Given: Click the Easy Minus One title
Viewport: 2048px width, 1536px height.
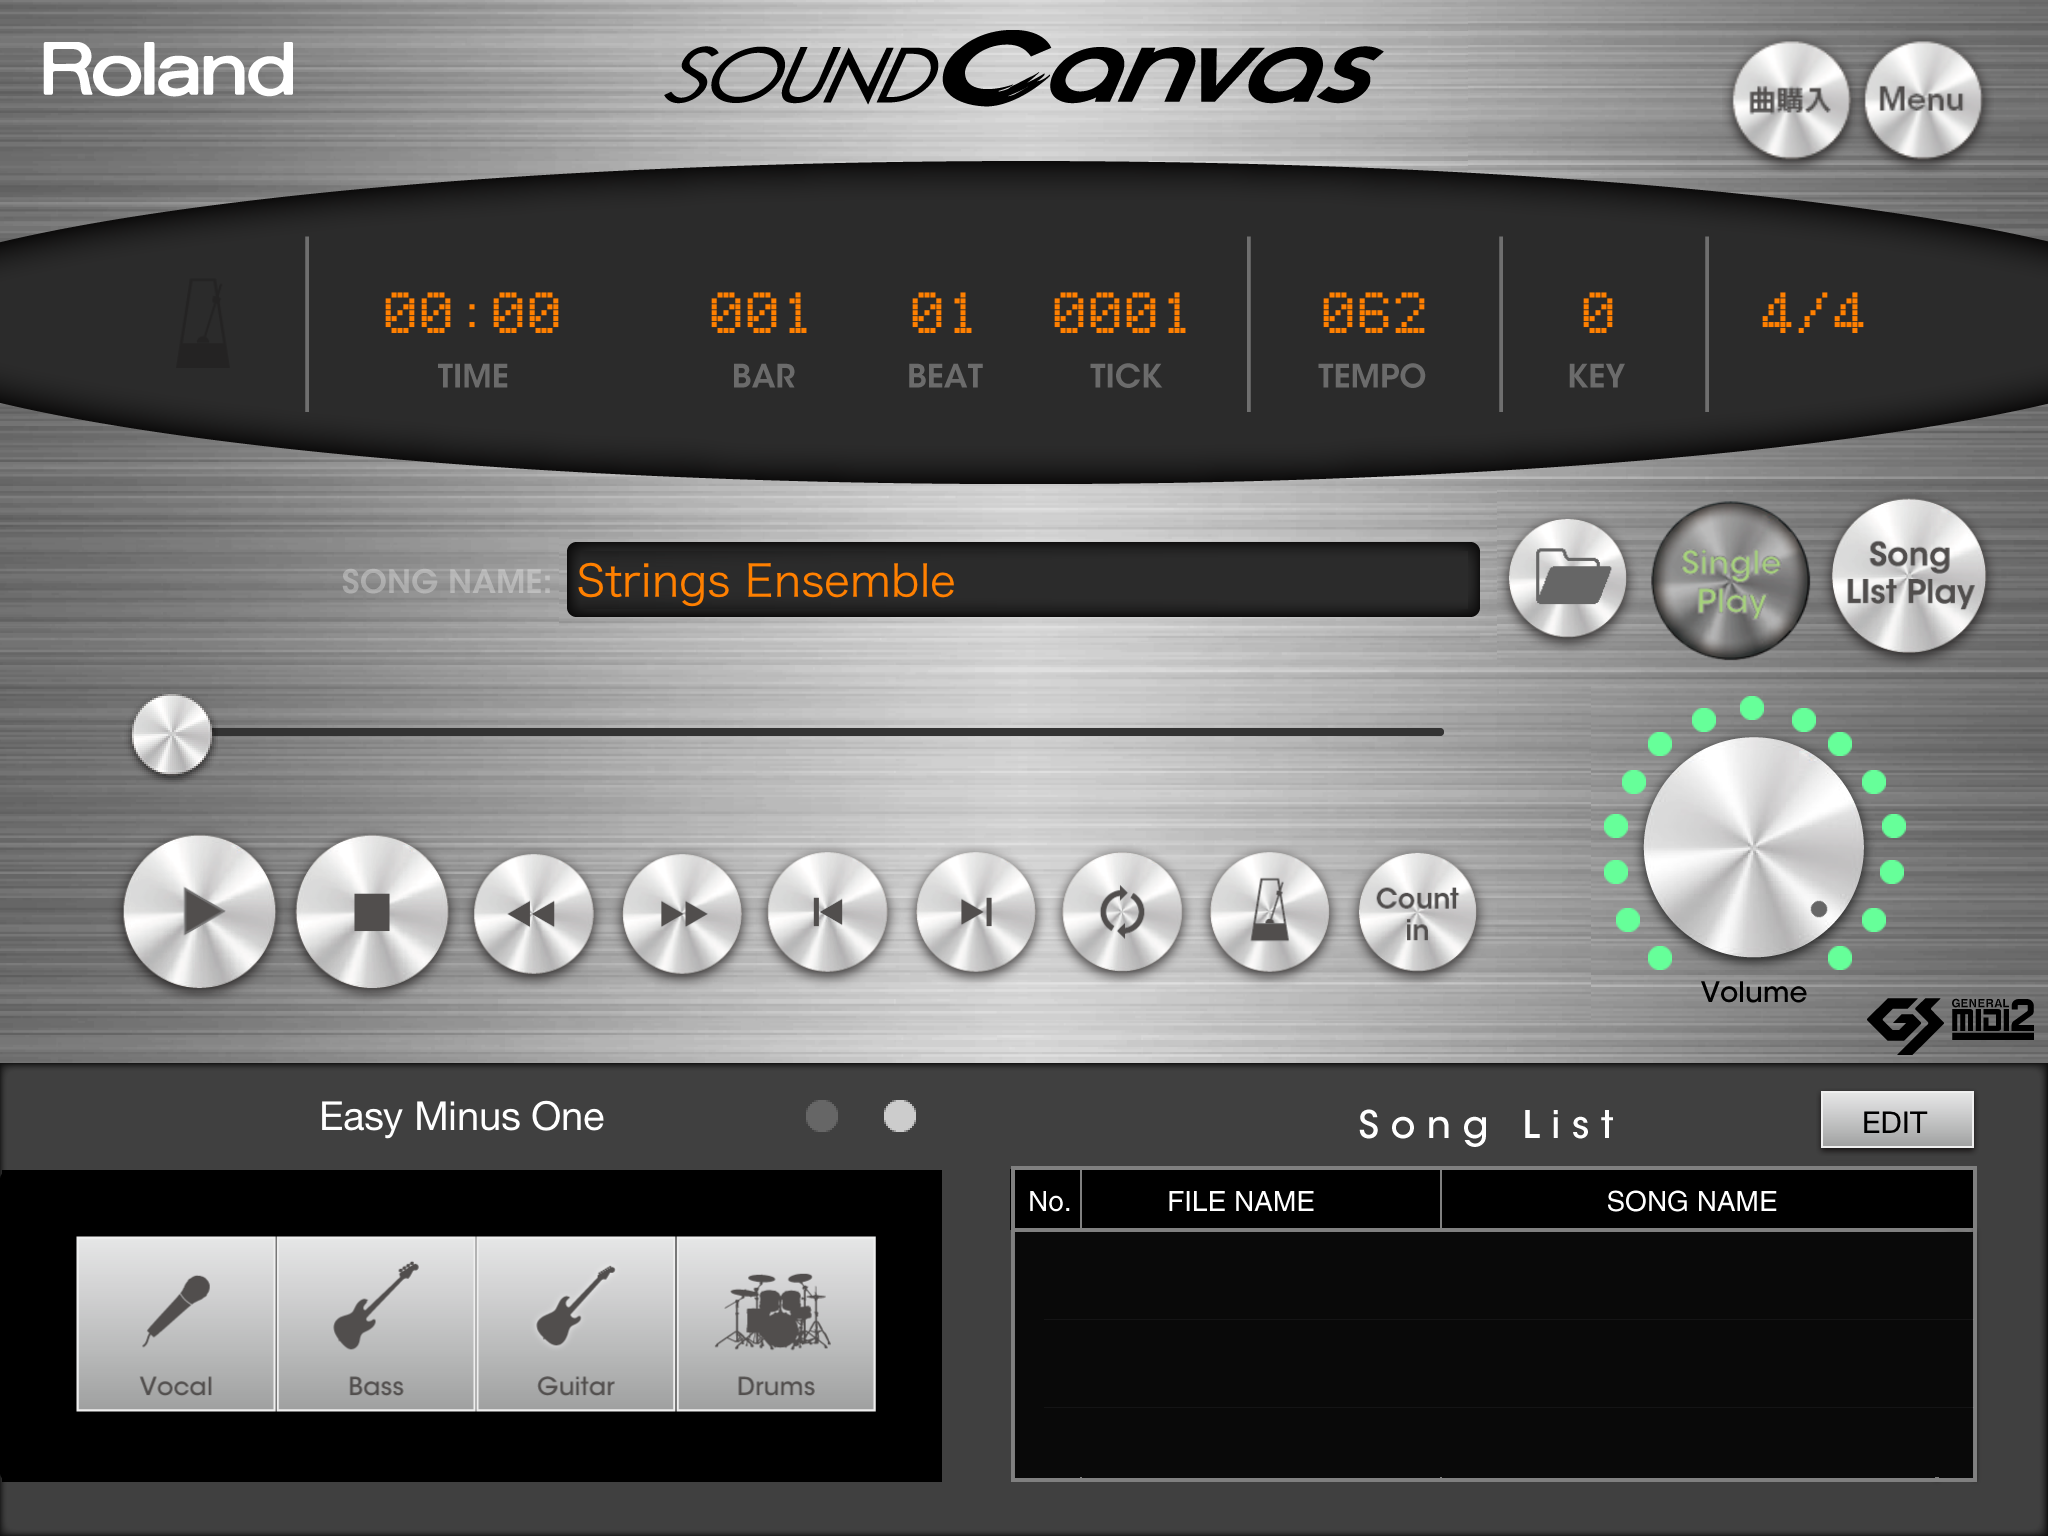Looking at the screenshot, I should [461, 1117].
